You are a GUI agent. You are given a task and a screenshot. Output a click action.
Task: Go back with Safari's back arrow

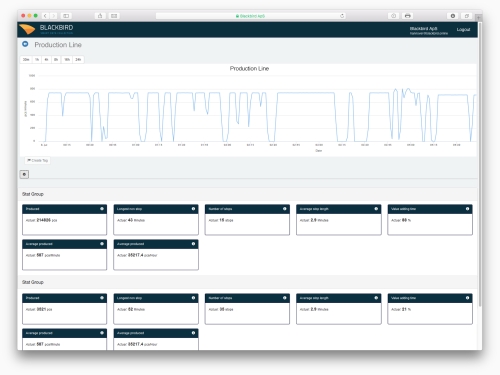45,16
